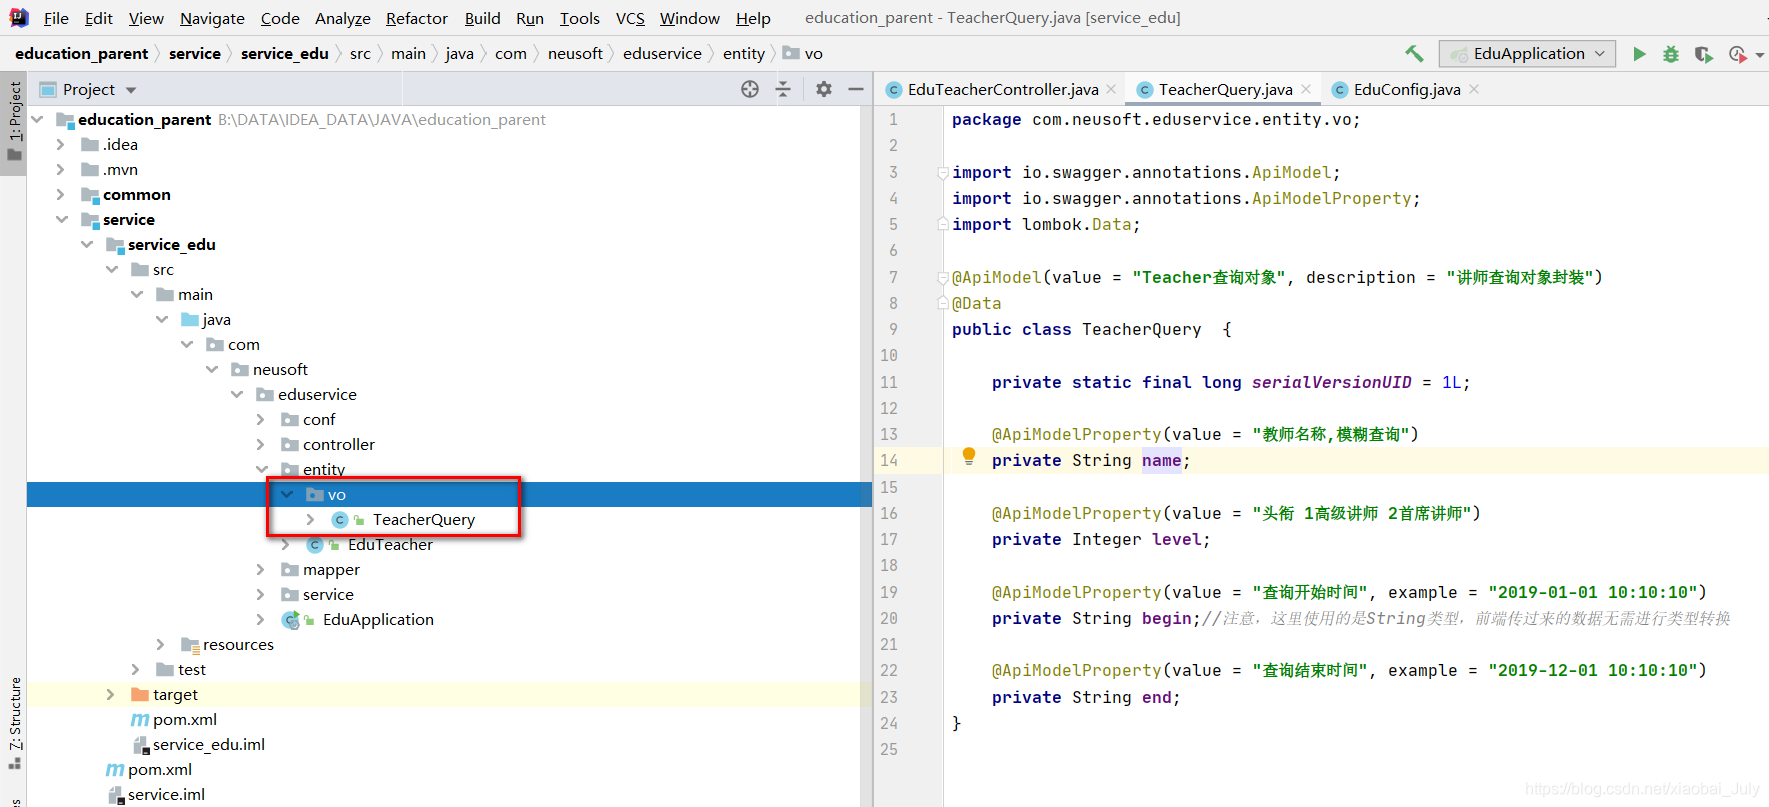1769x807 pixels.
Task: Close the EduConfig.java tab
Action: (1474, 89)
